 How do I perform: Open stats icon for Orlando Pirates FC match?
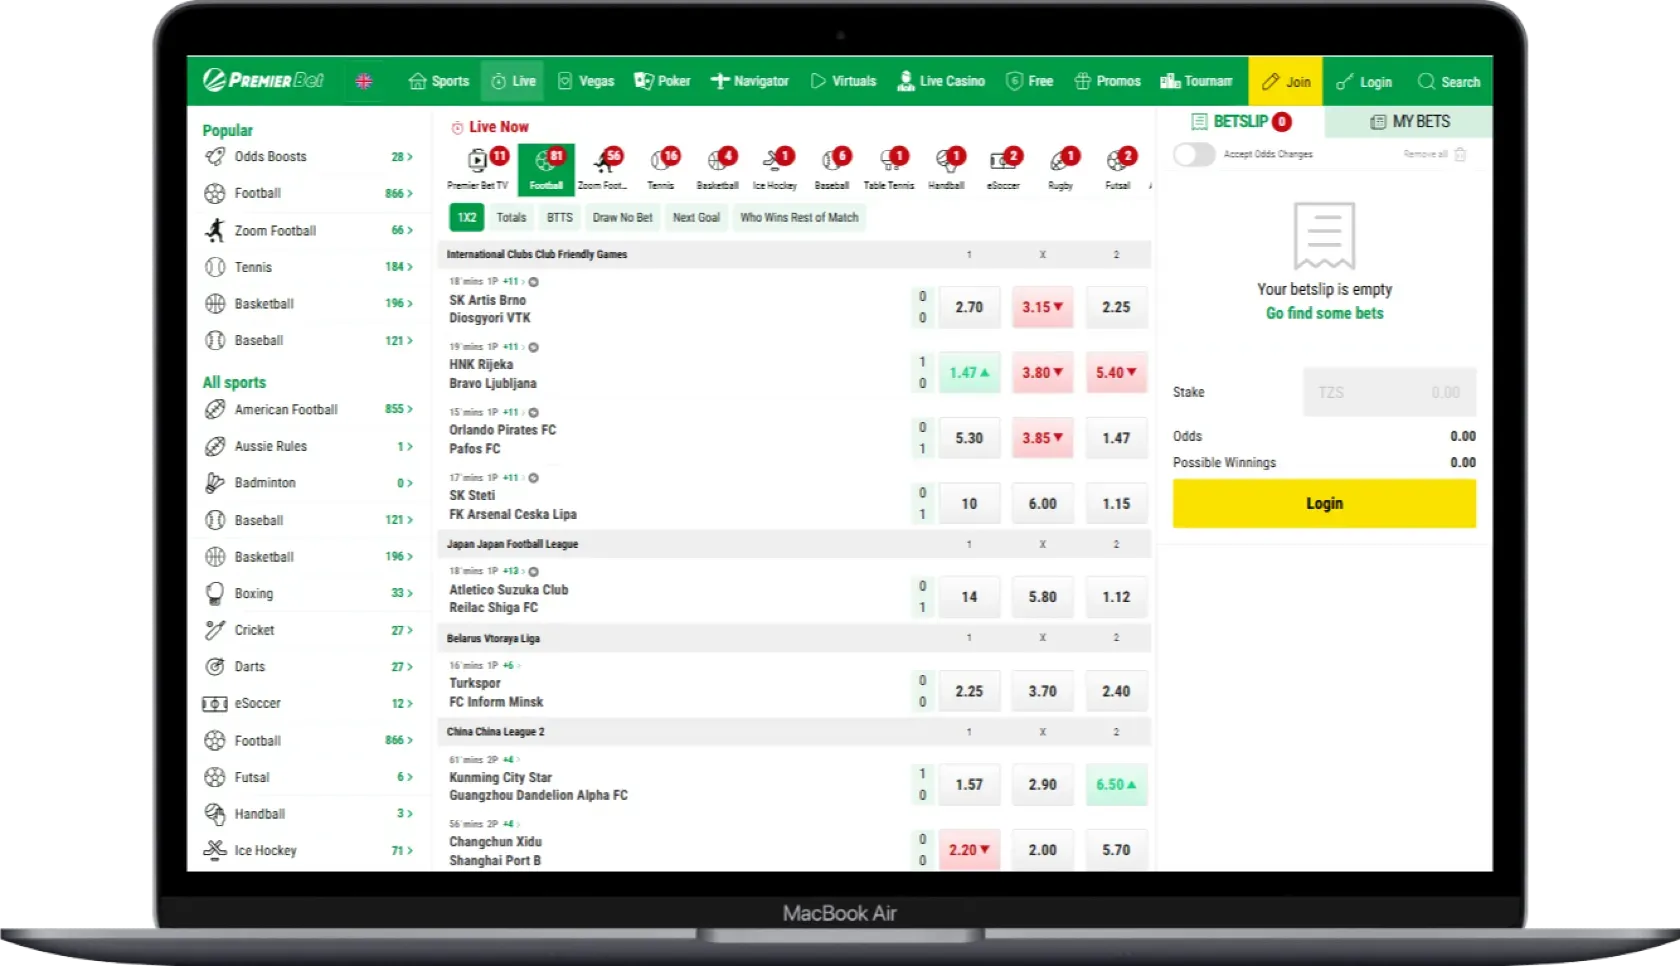(534, 412)
